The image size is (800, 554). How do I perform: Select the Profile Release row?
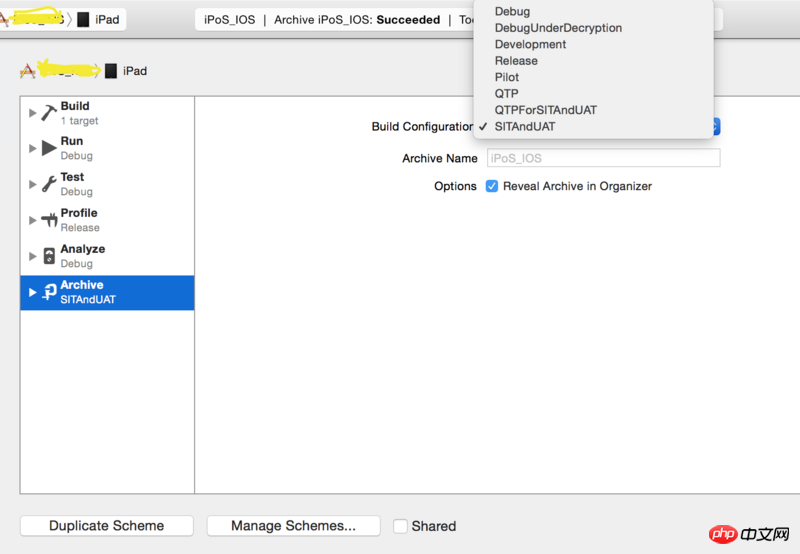108,220
